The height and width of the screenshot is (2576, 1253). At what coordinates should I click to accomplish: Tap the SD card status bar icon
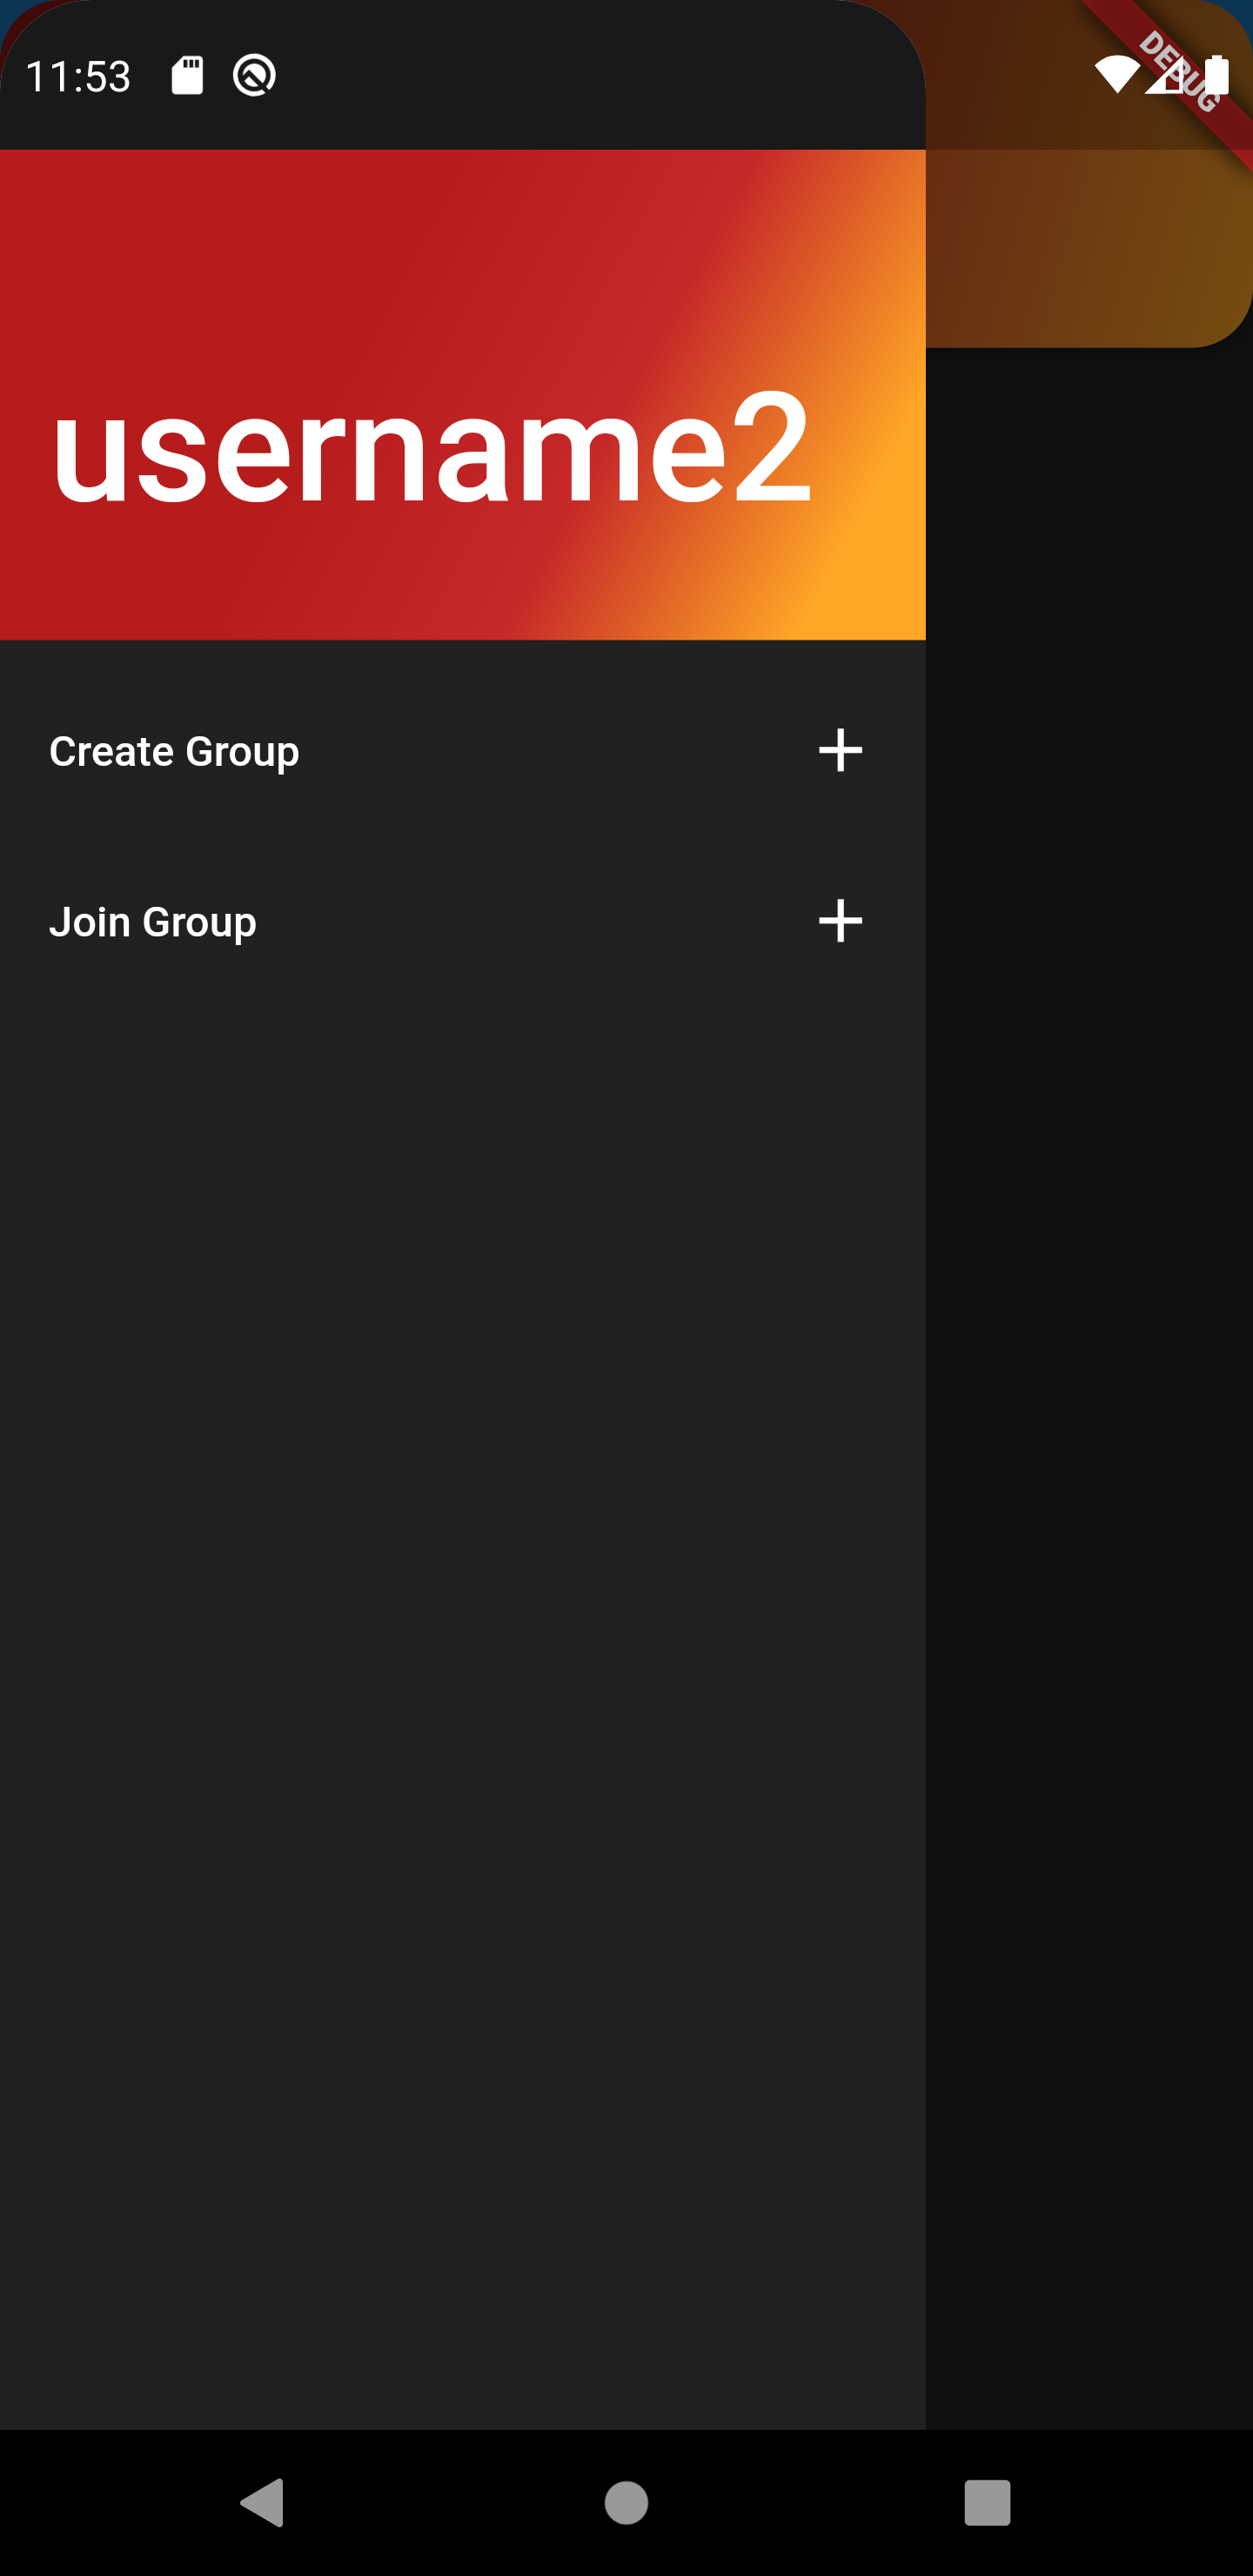[187, 75]
